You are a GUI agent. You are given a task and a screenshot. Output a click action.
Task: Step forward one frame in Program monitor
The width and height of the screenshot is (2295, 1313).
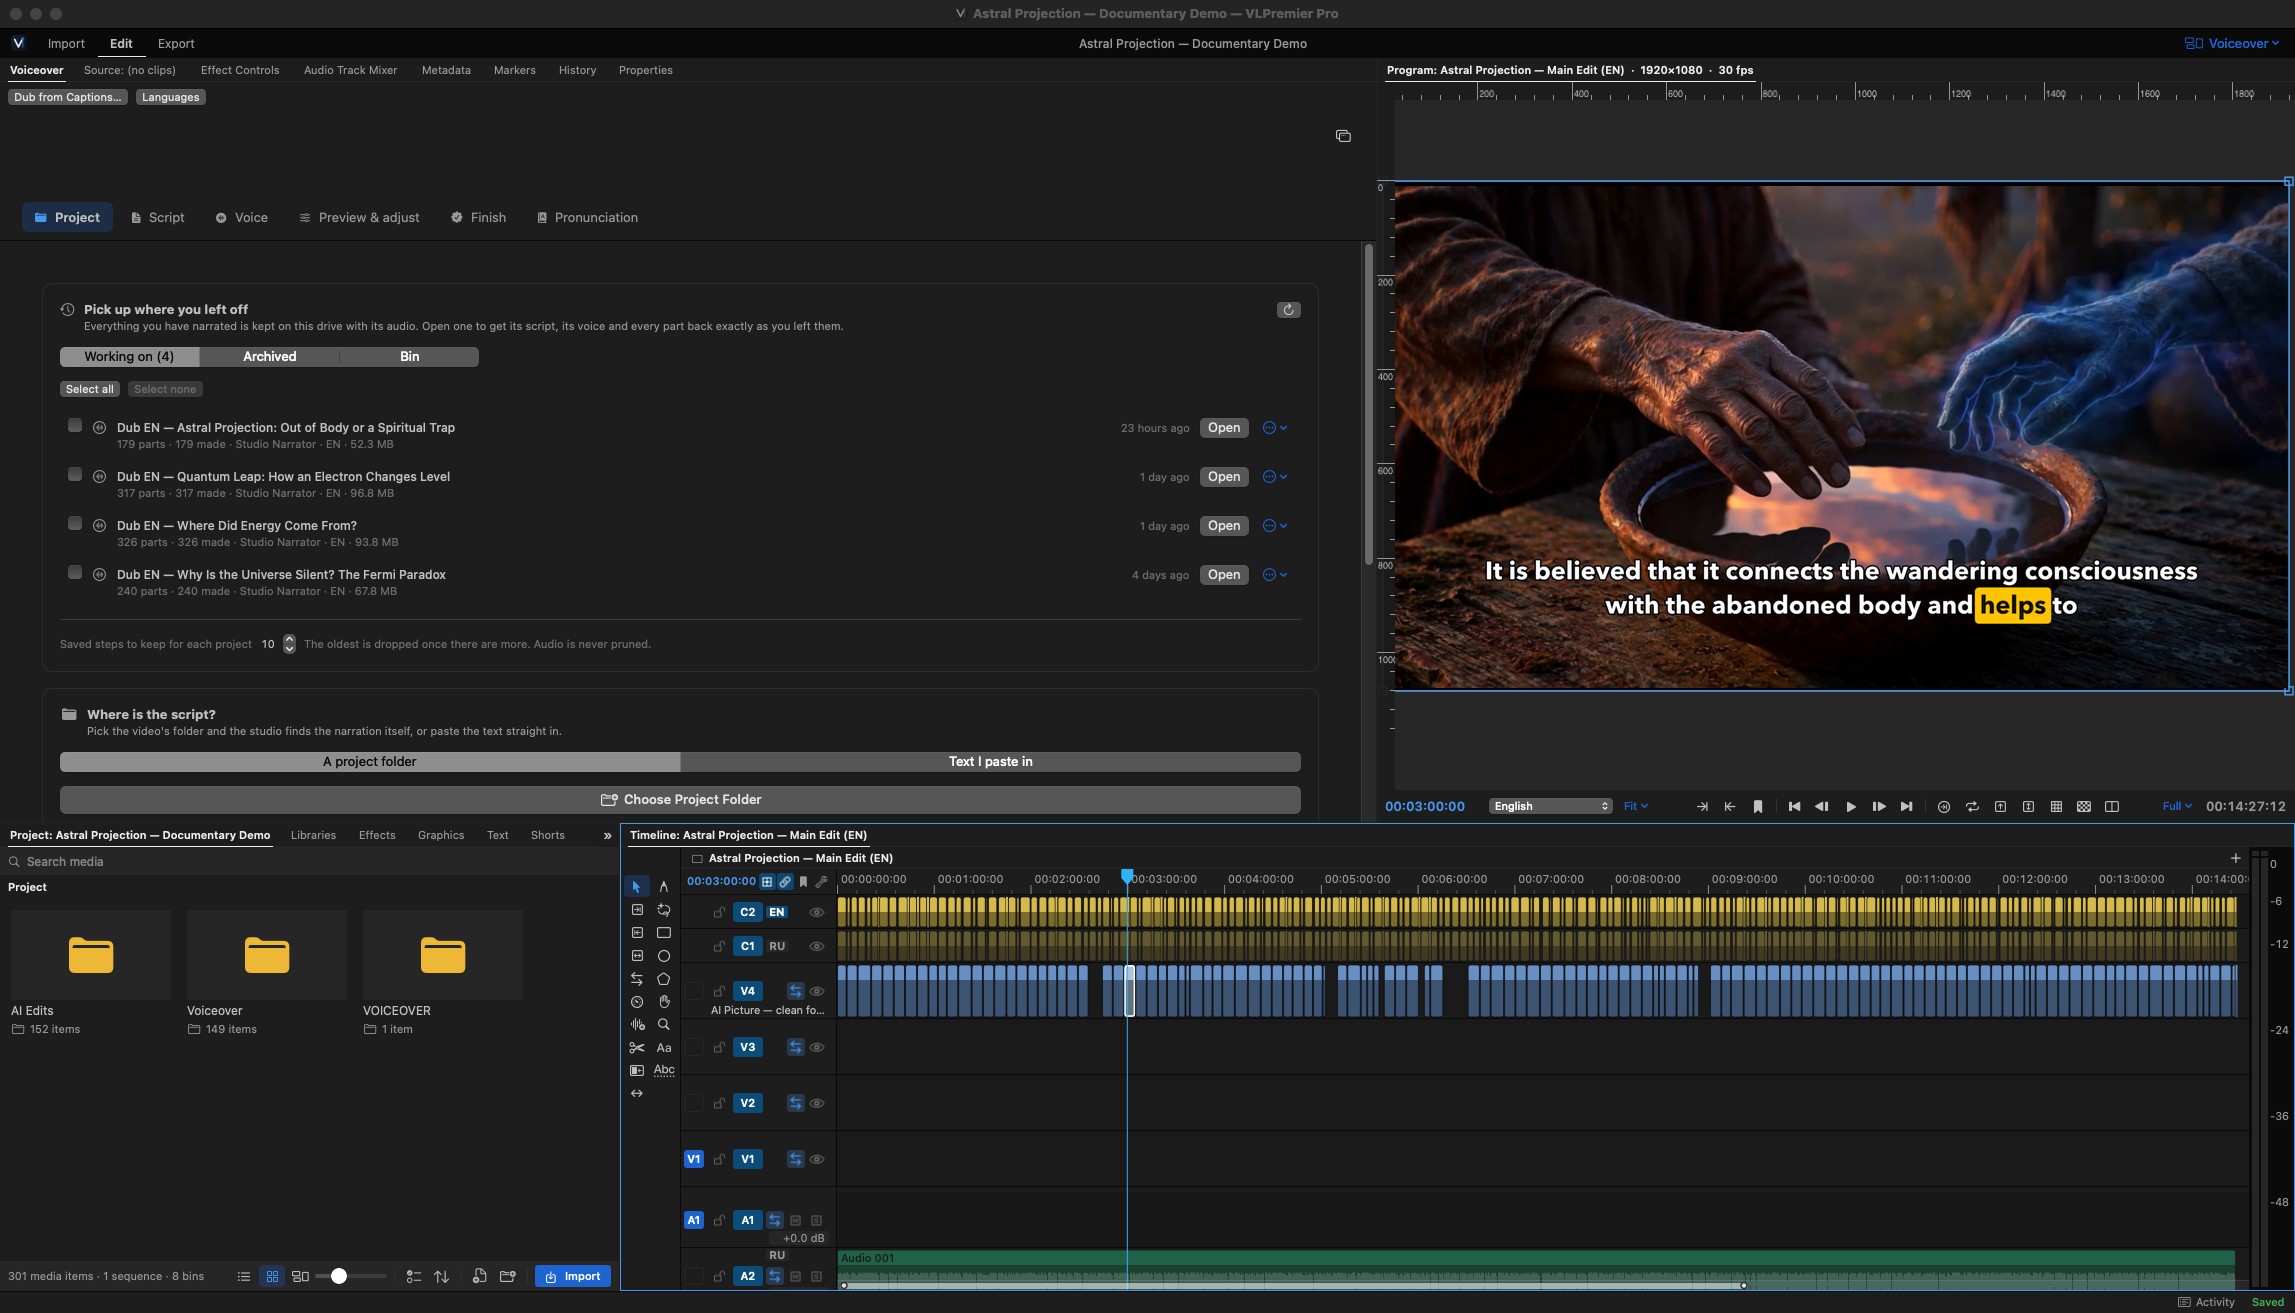click(x=1879, y=807)
